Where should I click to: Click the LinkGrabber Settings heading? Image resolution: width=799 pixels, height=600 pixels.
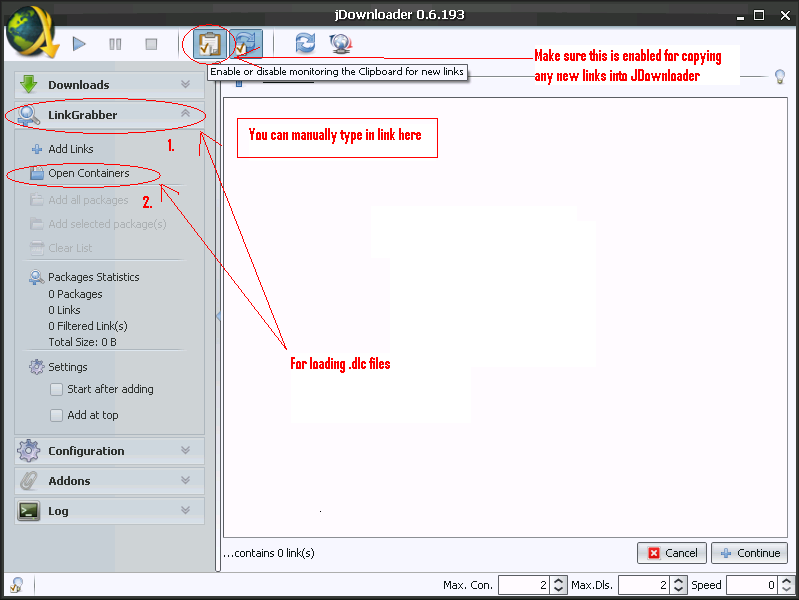[68, 367]
